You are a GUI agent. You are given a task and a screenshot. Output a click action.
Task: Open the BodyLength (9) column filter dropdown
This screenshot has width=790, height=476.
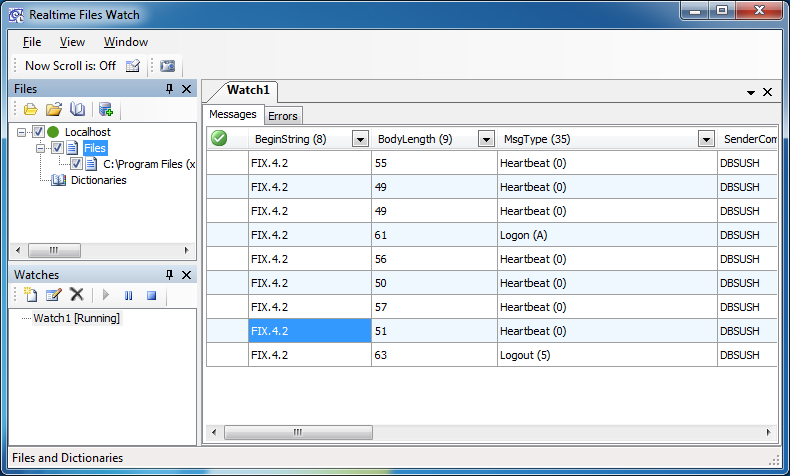[x=486, y=139]
